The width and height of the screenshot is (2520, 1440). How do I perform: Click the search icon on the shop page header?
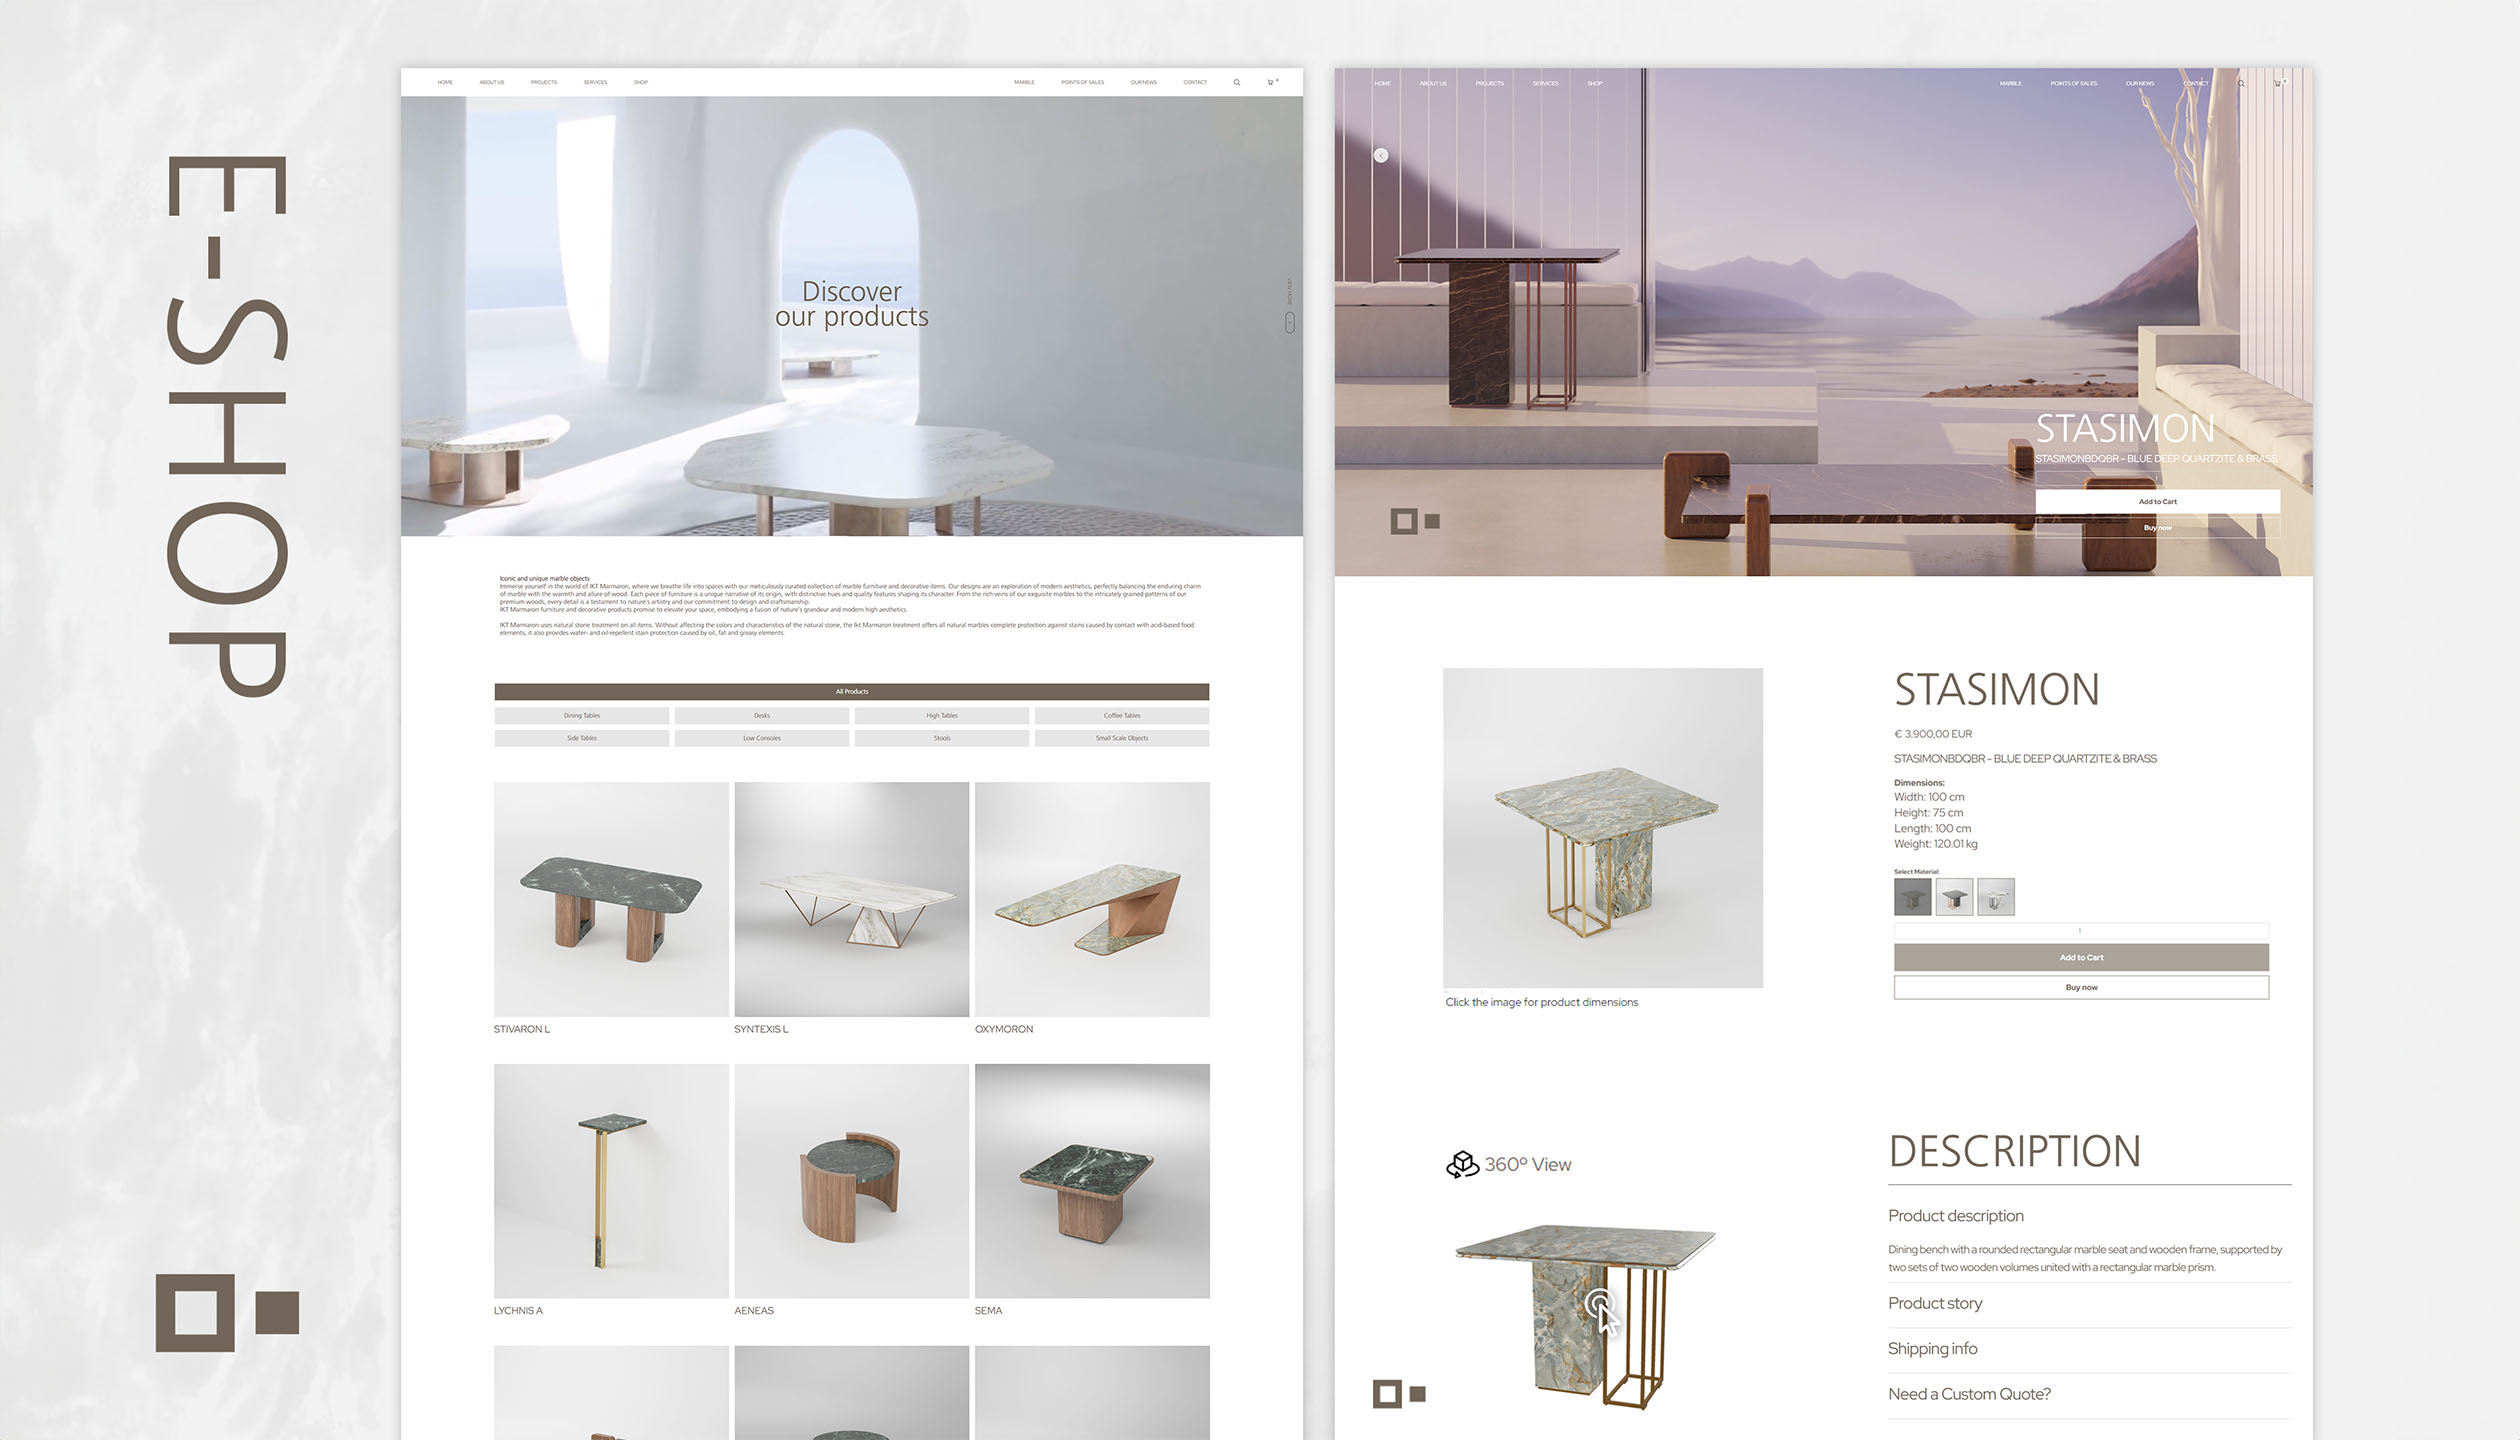1237,83
